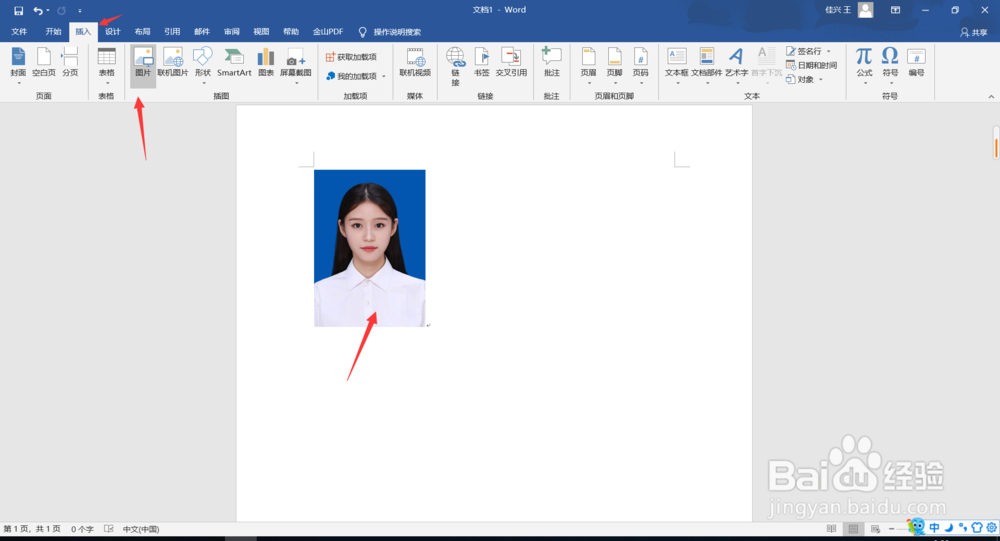Insert a Symbol (符号)
1000x541 pixels.
[890, 64]
